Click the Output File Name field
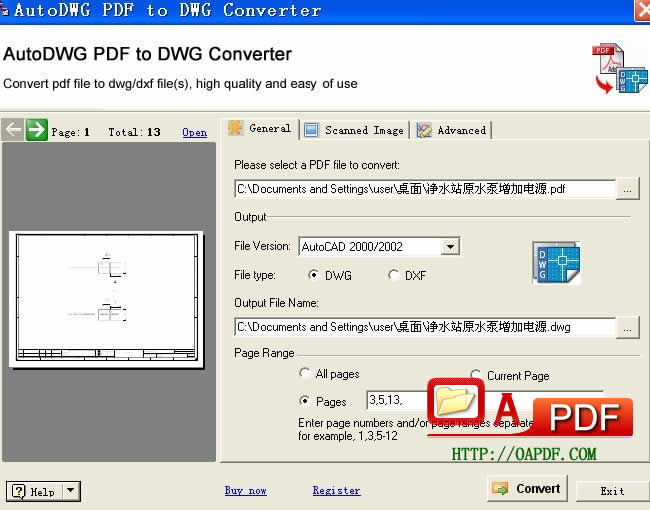This screenshot has width=650, height=510. [x=425, y=327]
